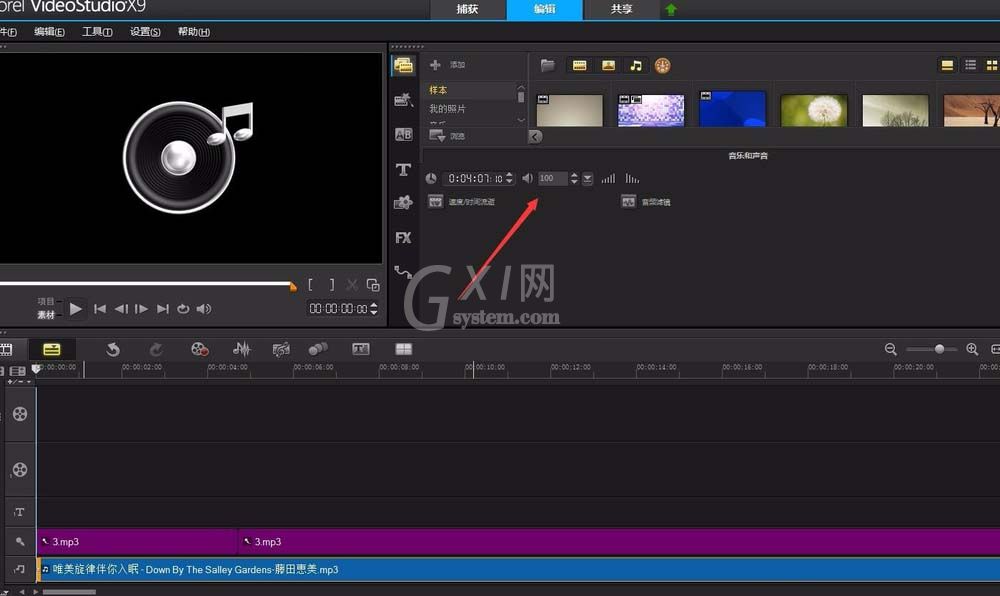Viewport: 1000px width, 596px height.
Task: Jump to the start of the preview
Action: click(100, 309)
